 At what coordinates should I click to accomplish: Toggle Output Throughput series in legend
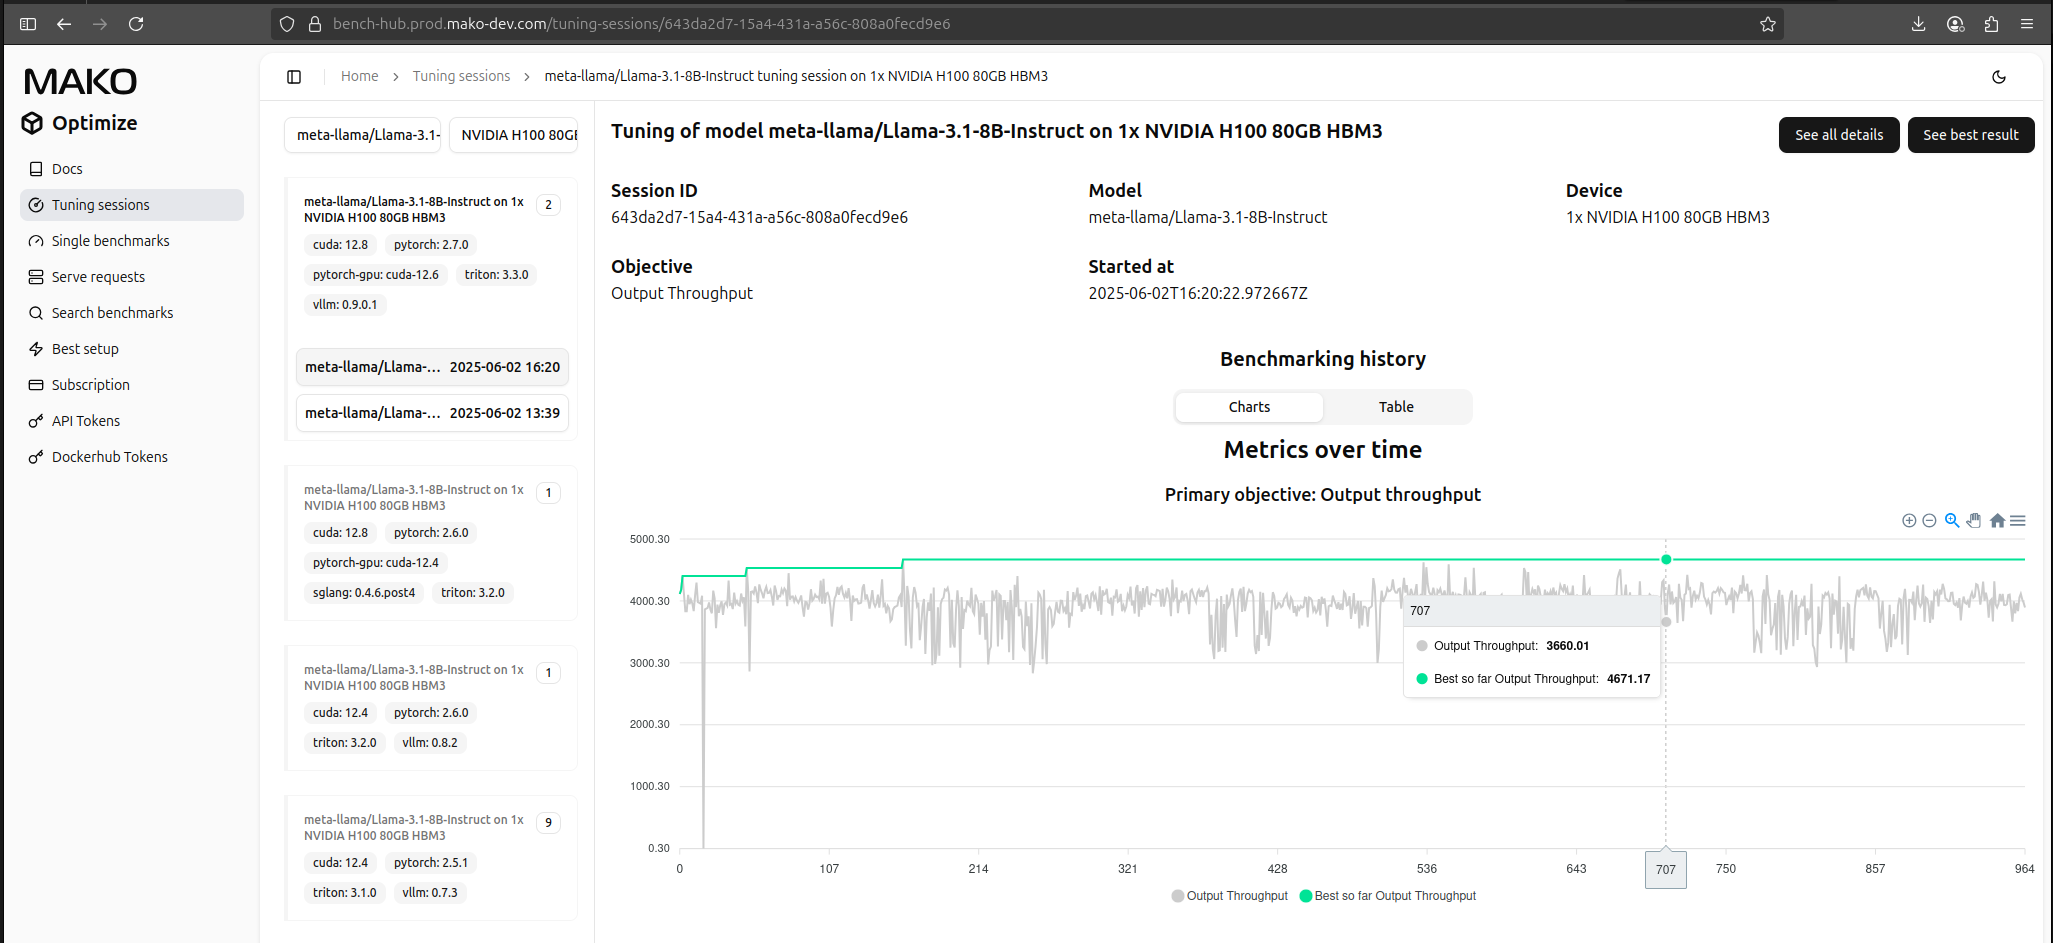click(x=1229, y=896)
